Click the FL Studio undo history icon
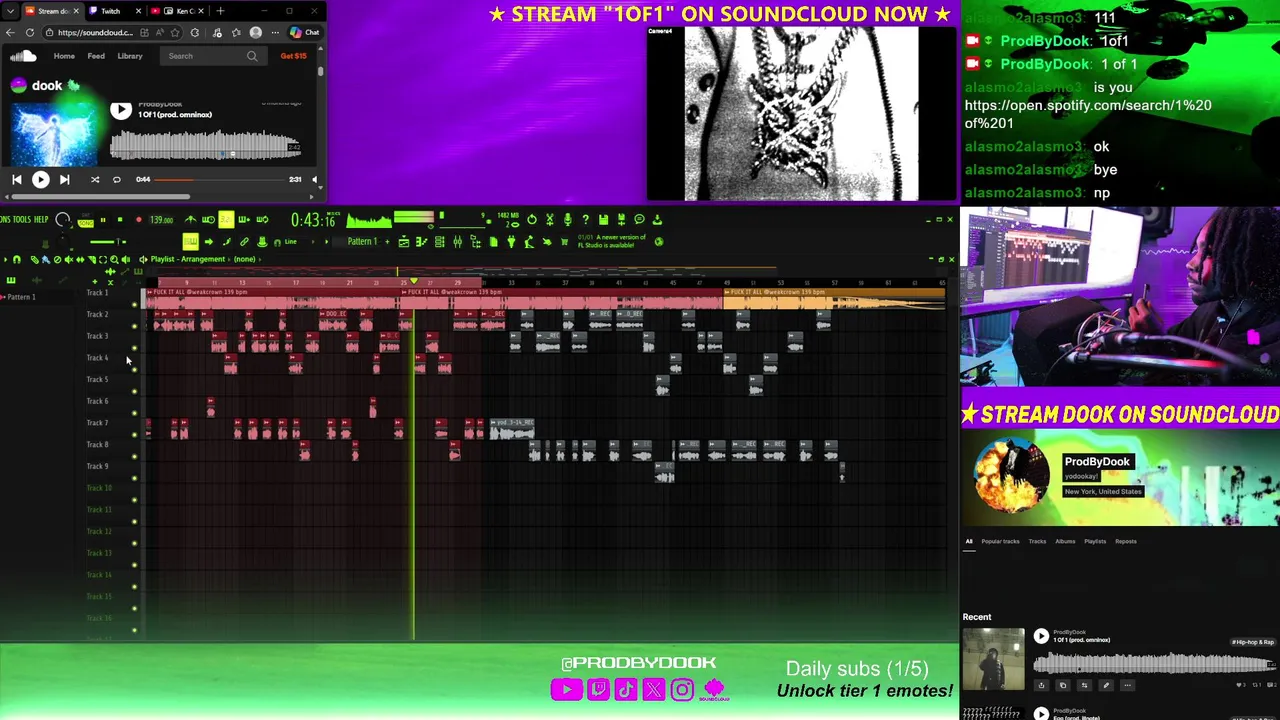 (532, 220)
